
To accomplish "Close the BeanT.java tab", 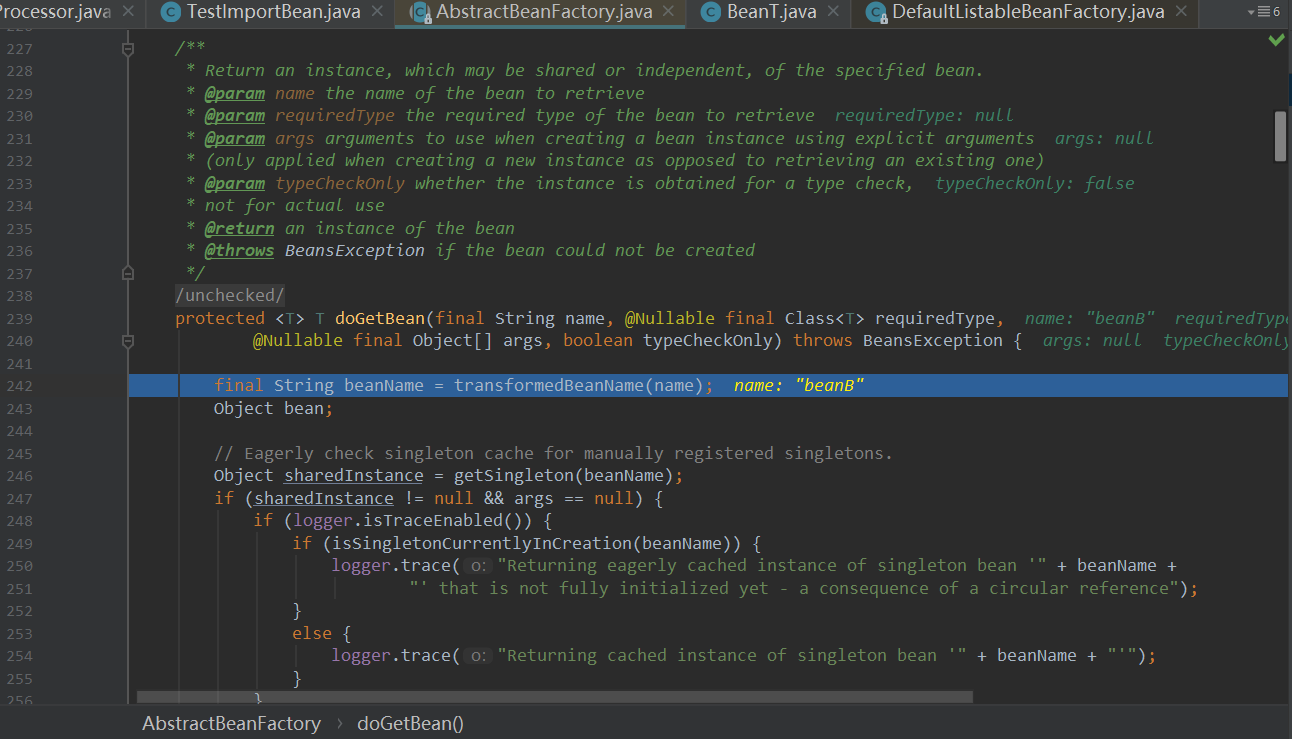I will click(x=834, y=12).
